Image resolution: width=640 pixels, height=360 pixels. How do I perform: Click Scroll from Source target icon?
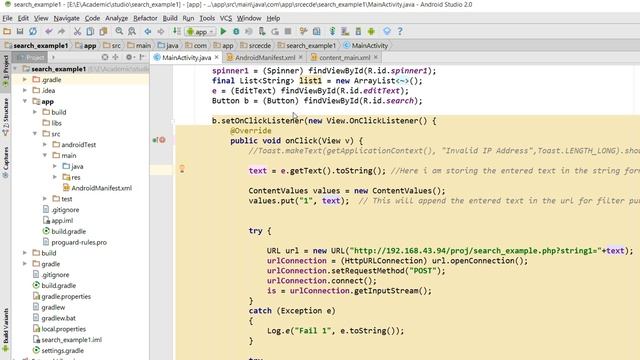click(x=105, y=57)
